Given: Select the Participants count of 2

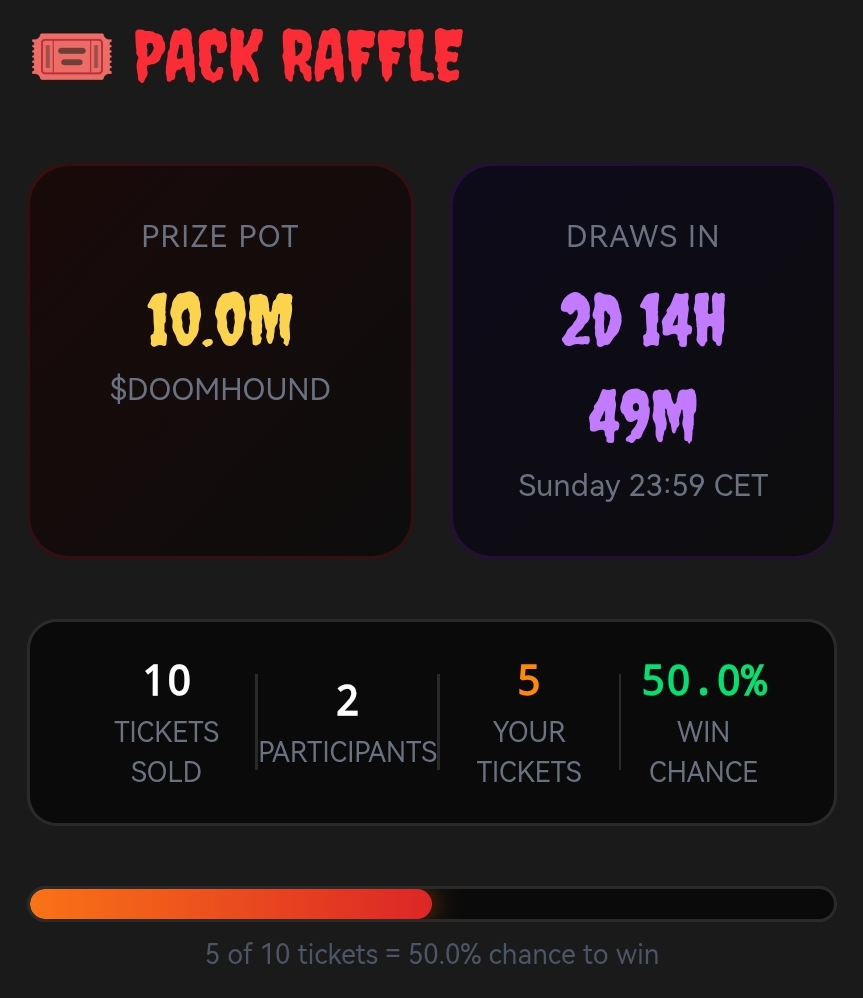Looking at the screenshot, I should pyautogui.click(x=347, y=701).
